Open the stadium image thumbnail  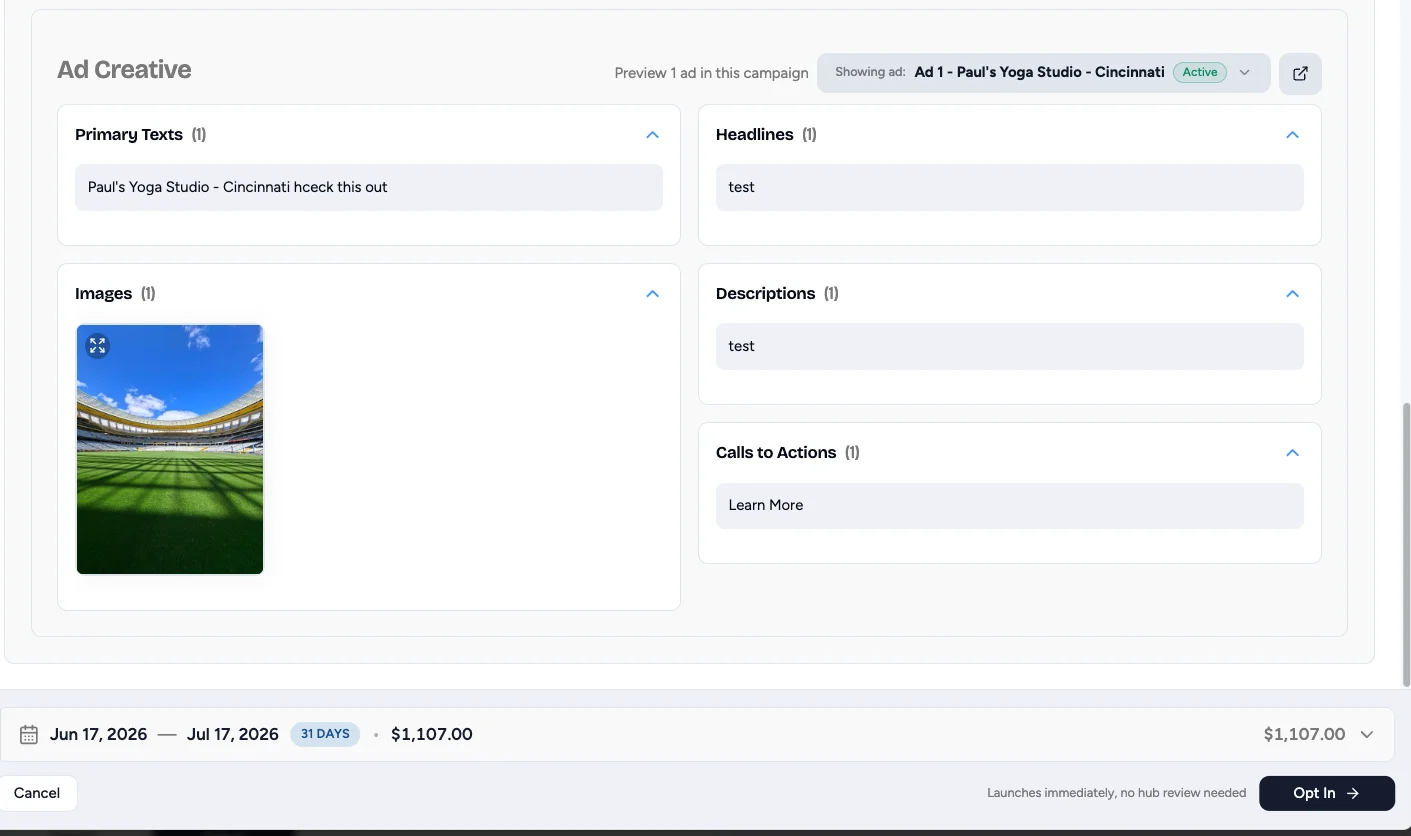click(170, 449)
